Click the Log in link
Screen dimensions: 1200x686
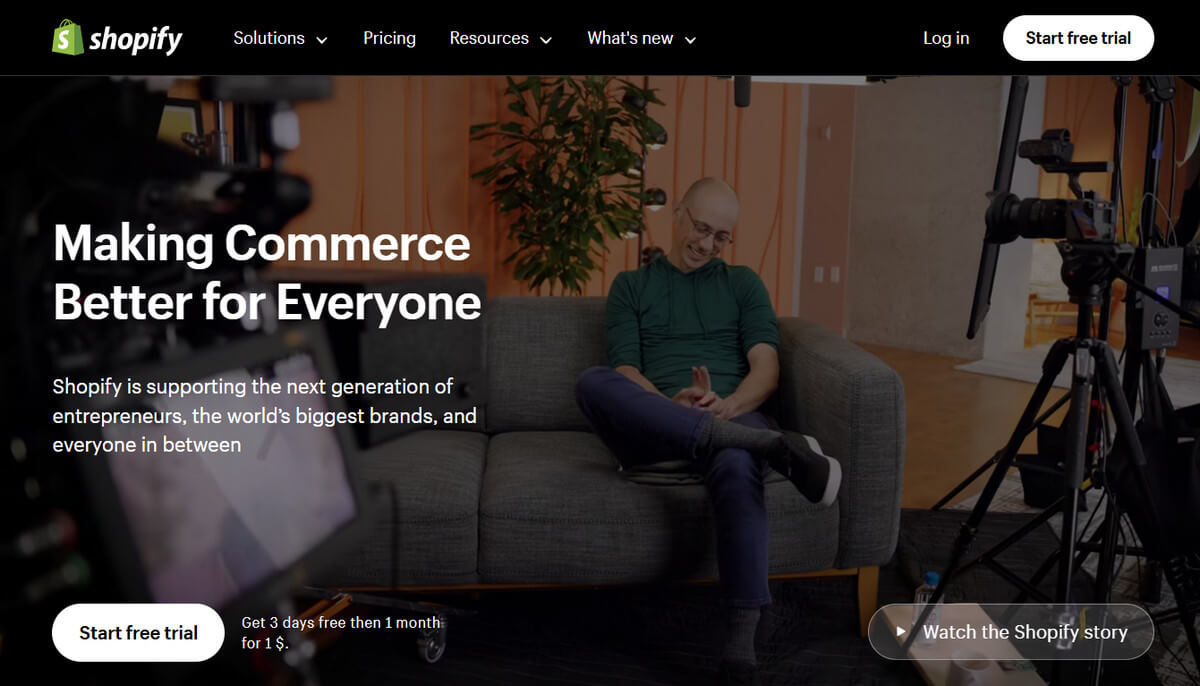[946, 38]
